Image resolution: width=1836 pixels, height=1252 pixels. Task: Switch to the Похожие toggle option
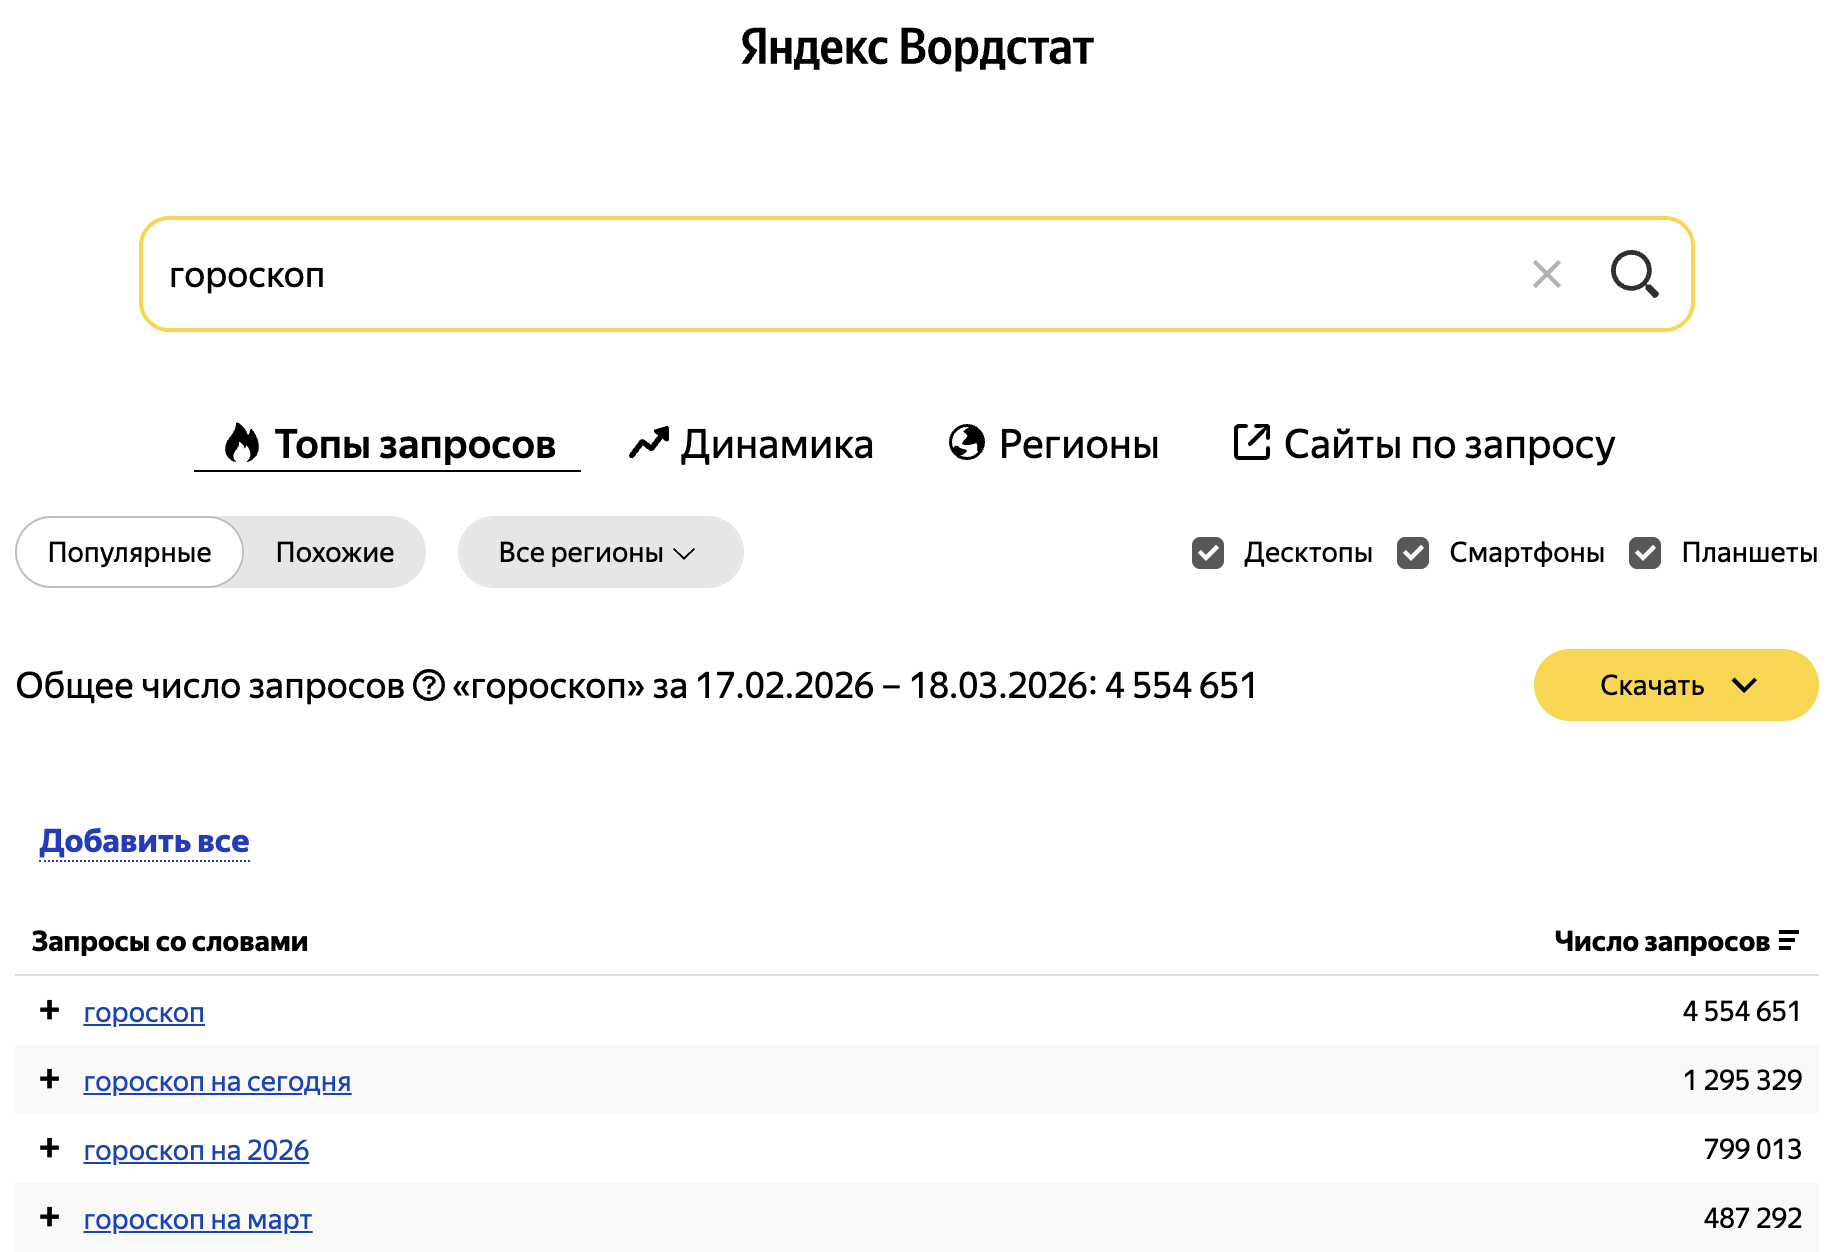tap(334, 553)
